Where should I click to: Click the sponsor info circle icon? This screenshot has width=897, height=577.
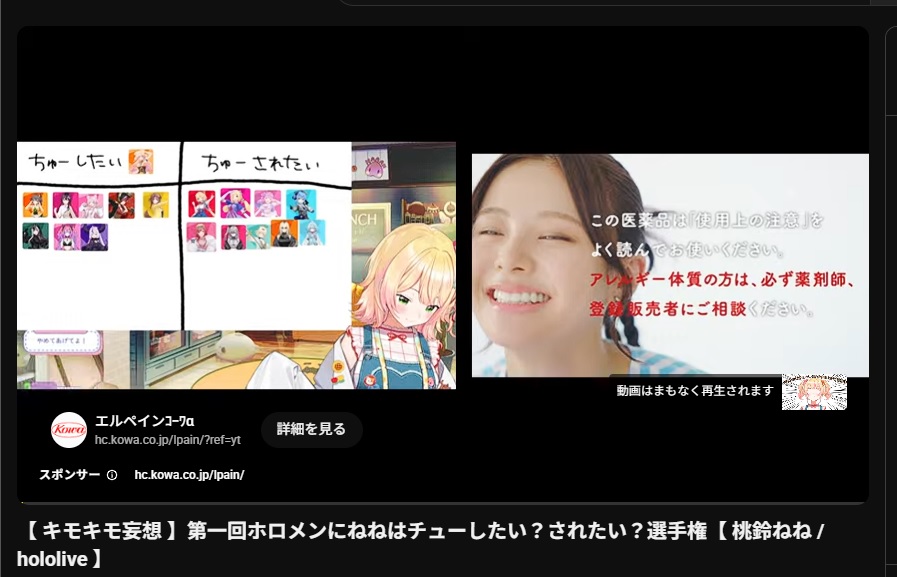[112, 475]
